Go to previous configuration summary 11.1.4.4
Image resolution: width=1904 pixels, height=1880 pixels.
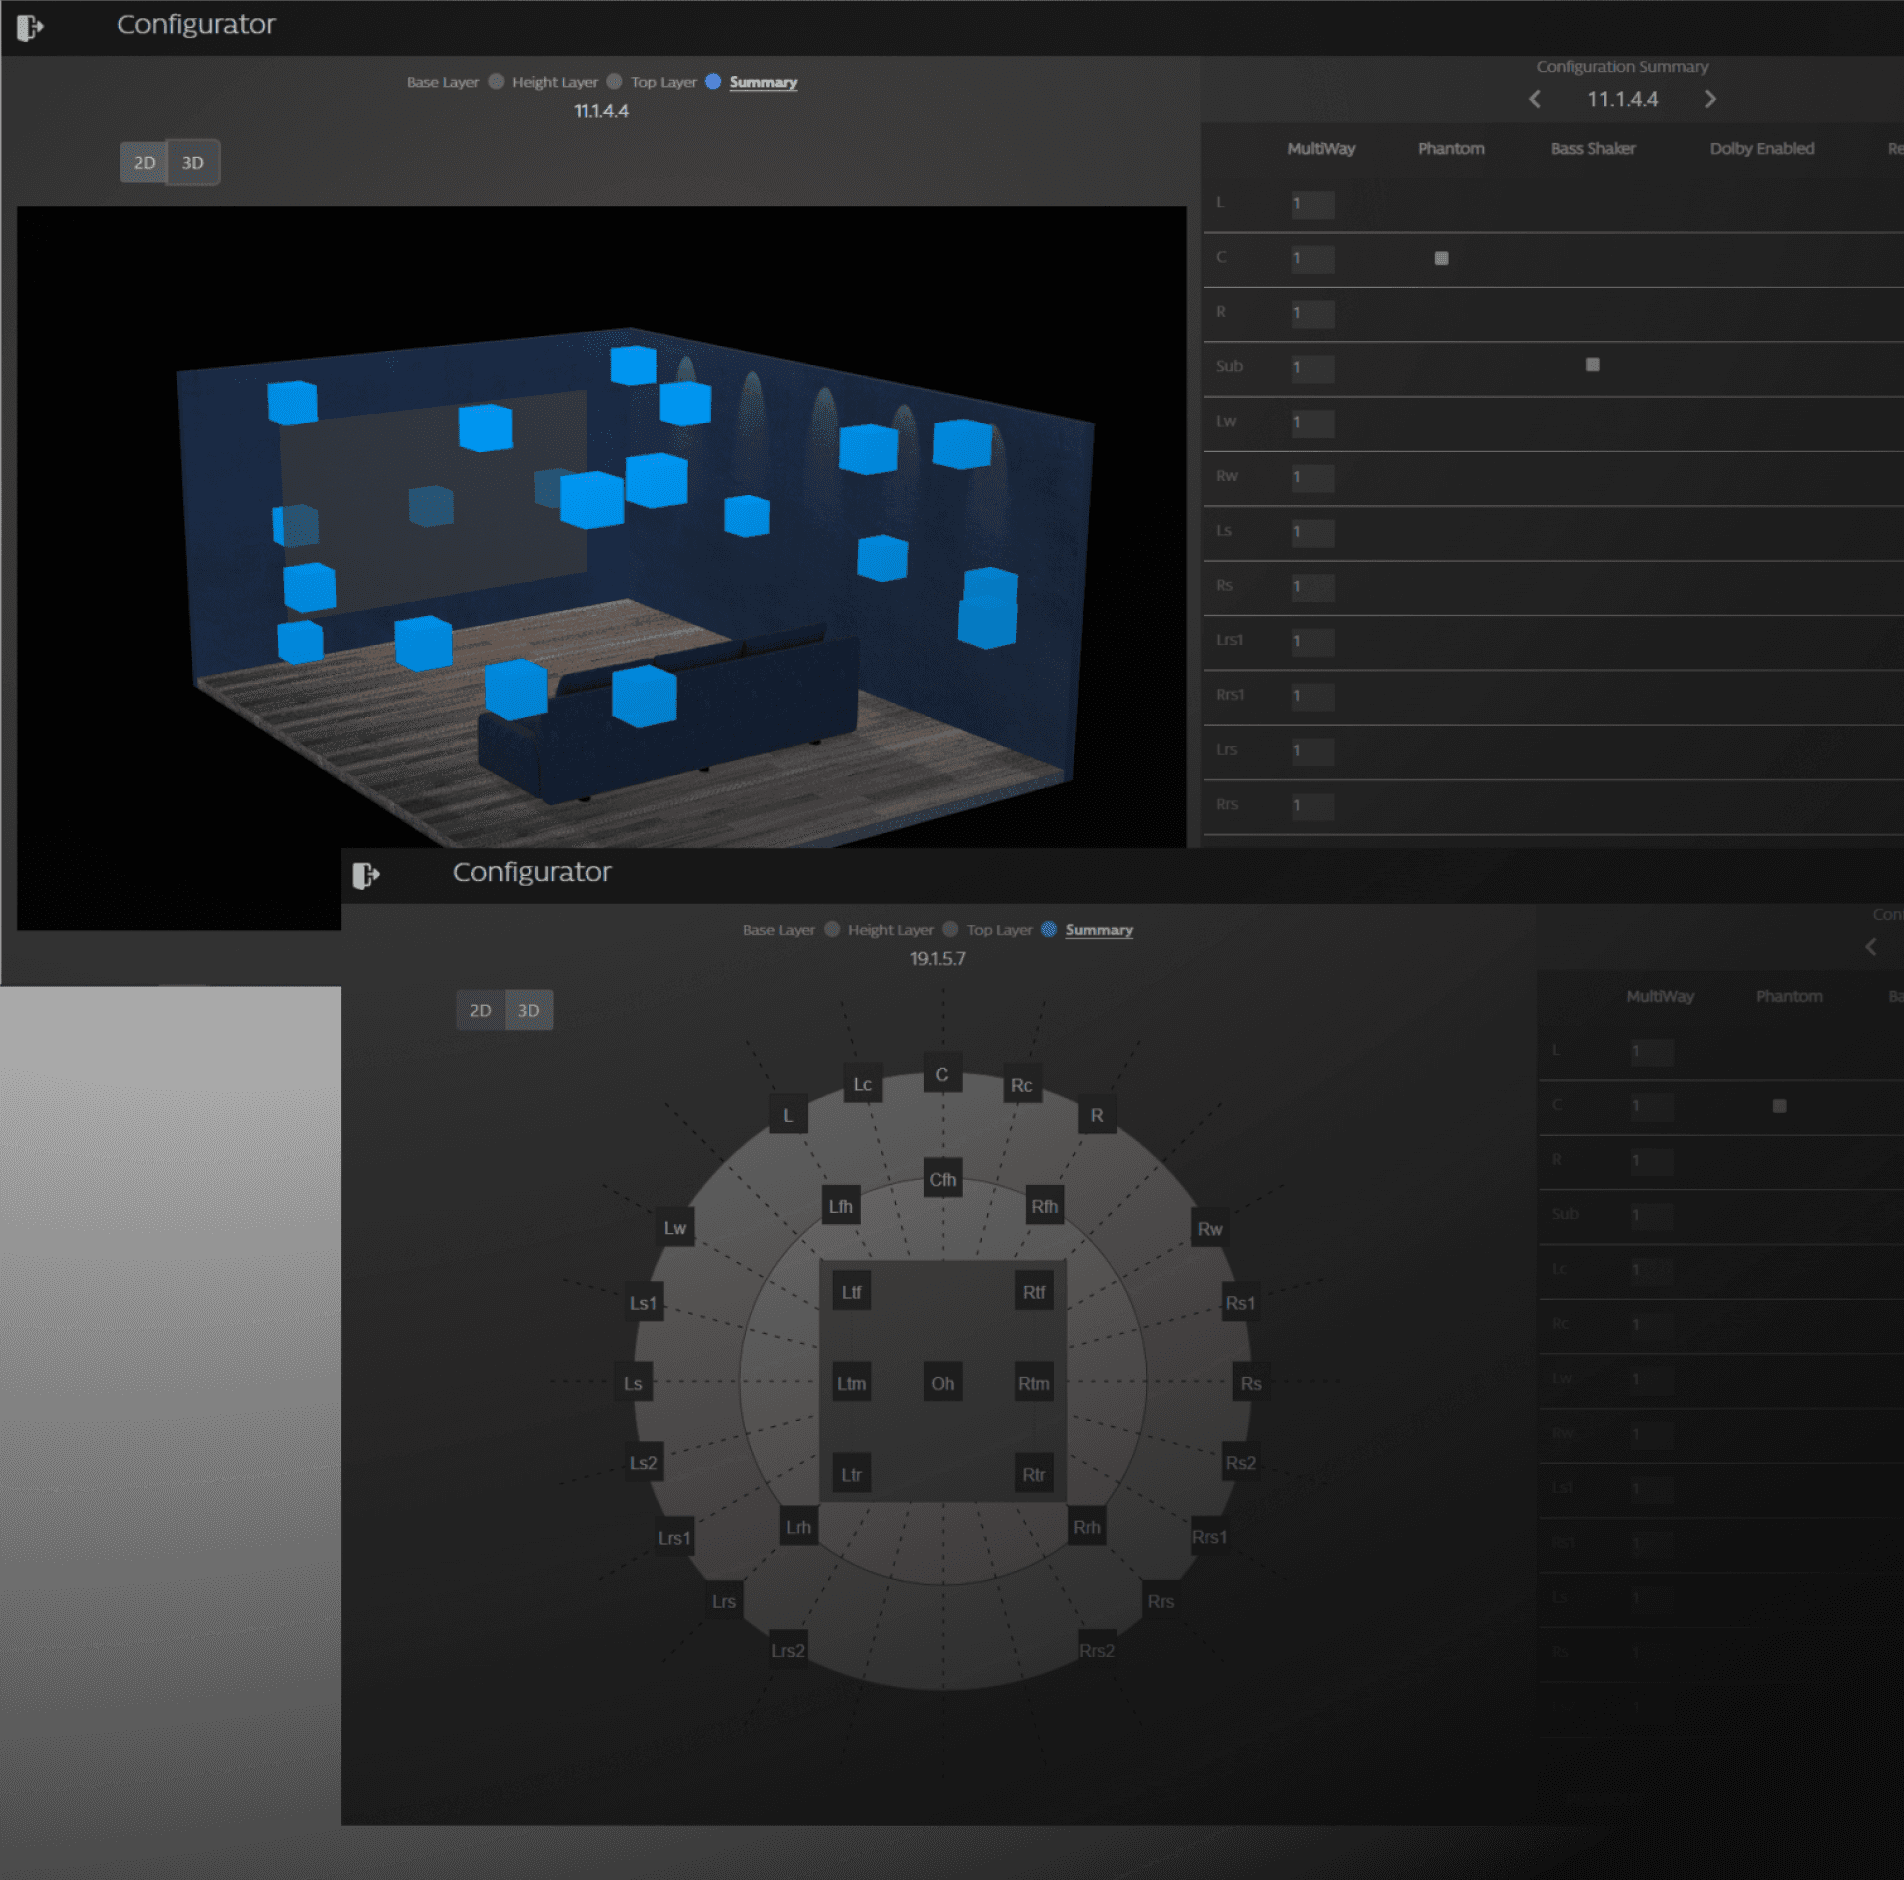pyautogui.click(x=1535, y=99)
